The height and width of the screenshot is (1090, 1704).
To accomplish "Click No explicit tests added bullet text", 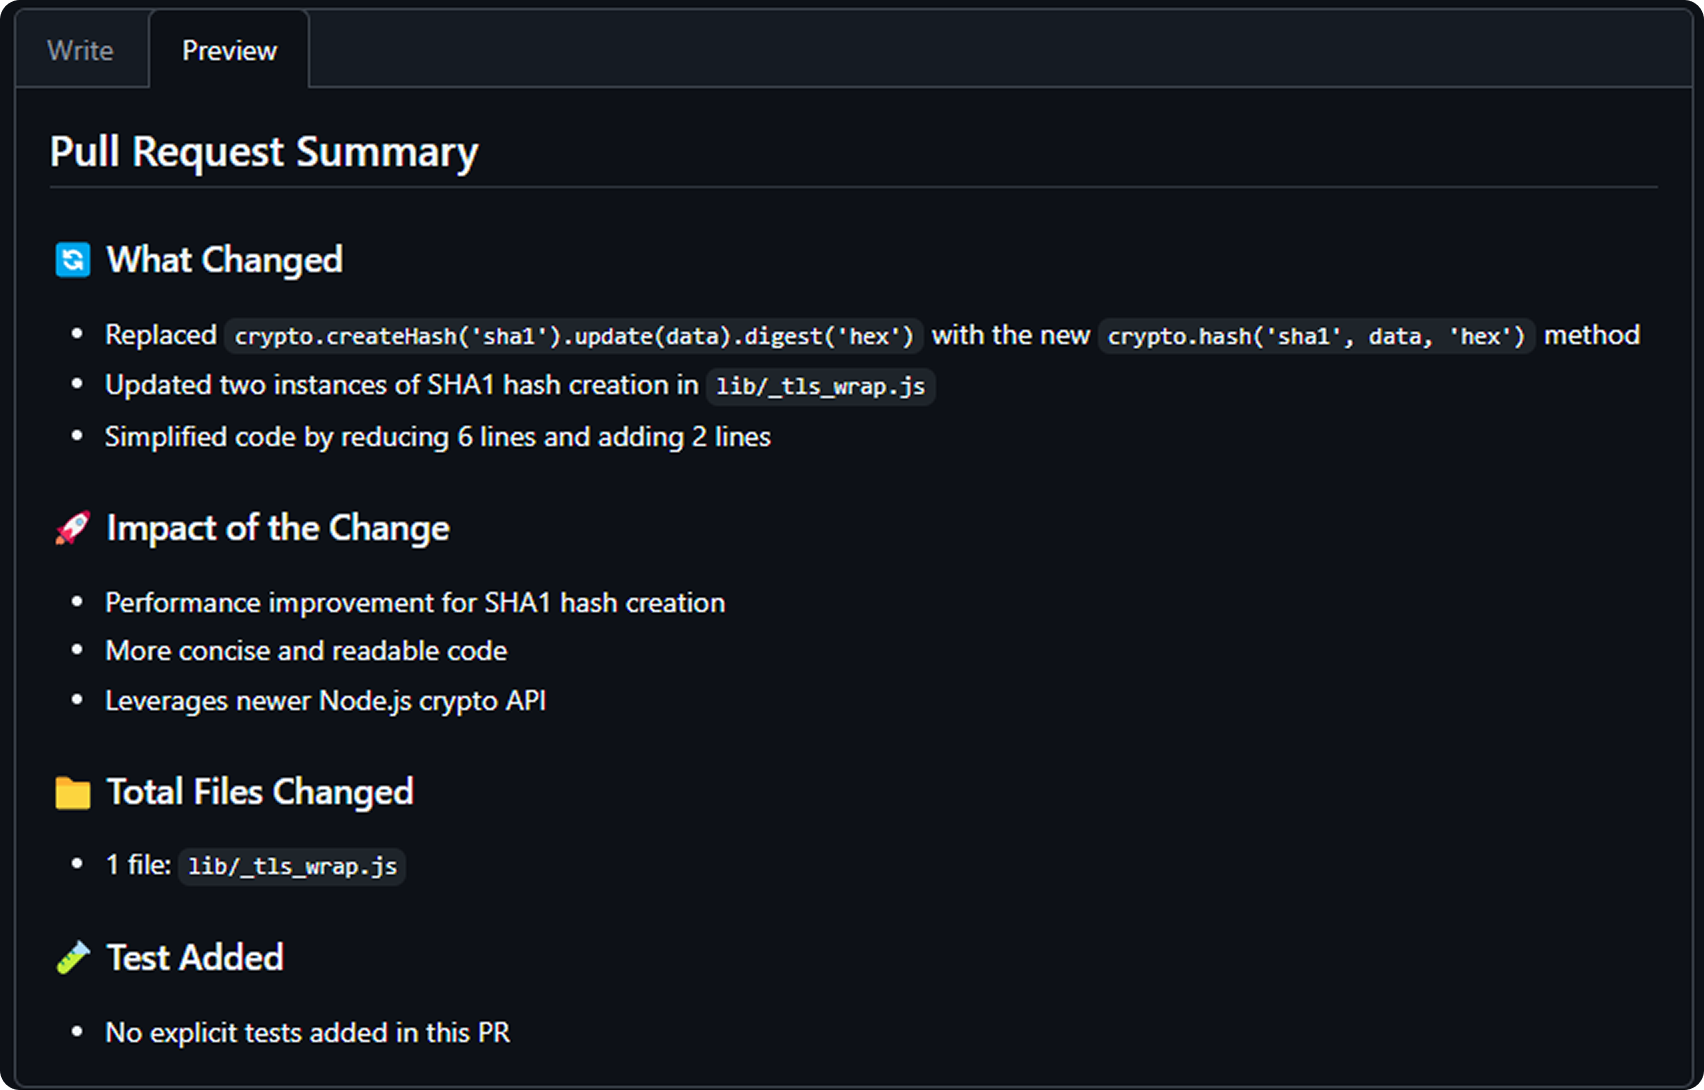I will 308,1033.
